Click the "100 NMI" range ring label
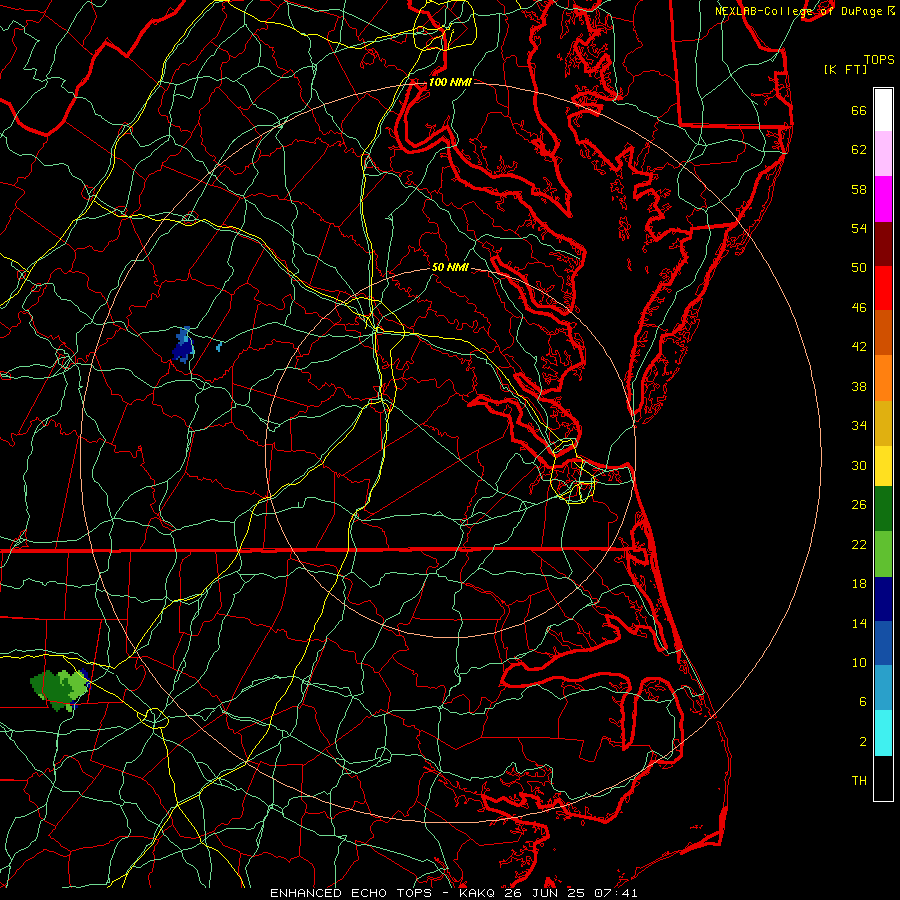This screenshot has height=900, width=900. point(450,82)
